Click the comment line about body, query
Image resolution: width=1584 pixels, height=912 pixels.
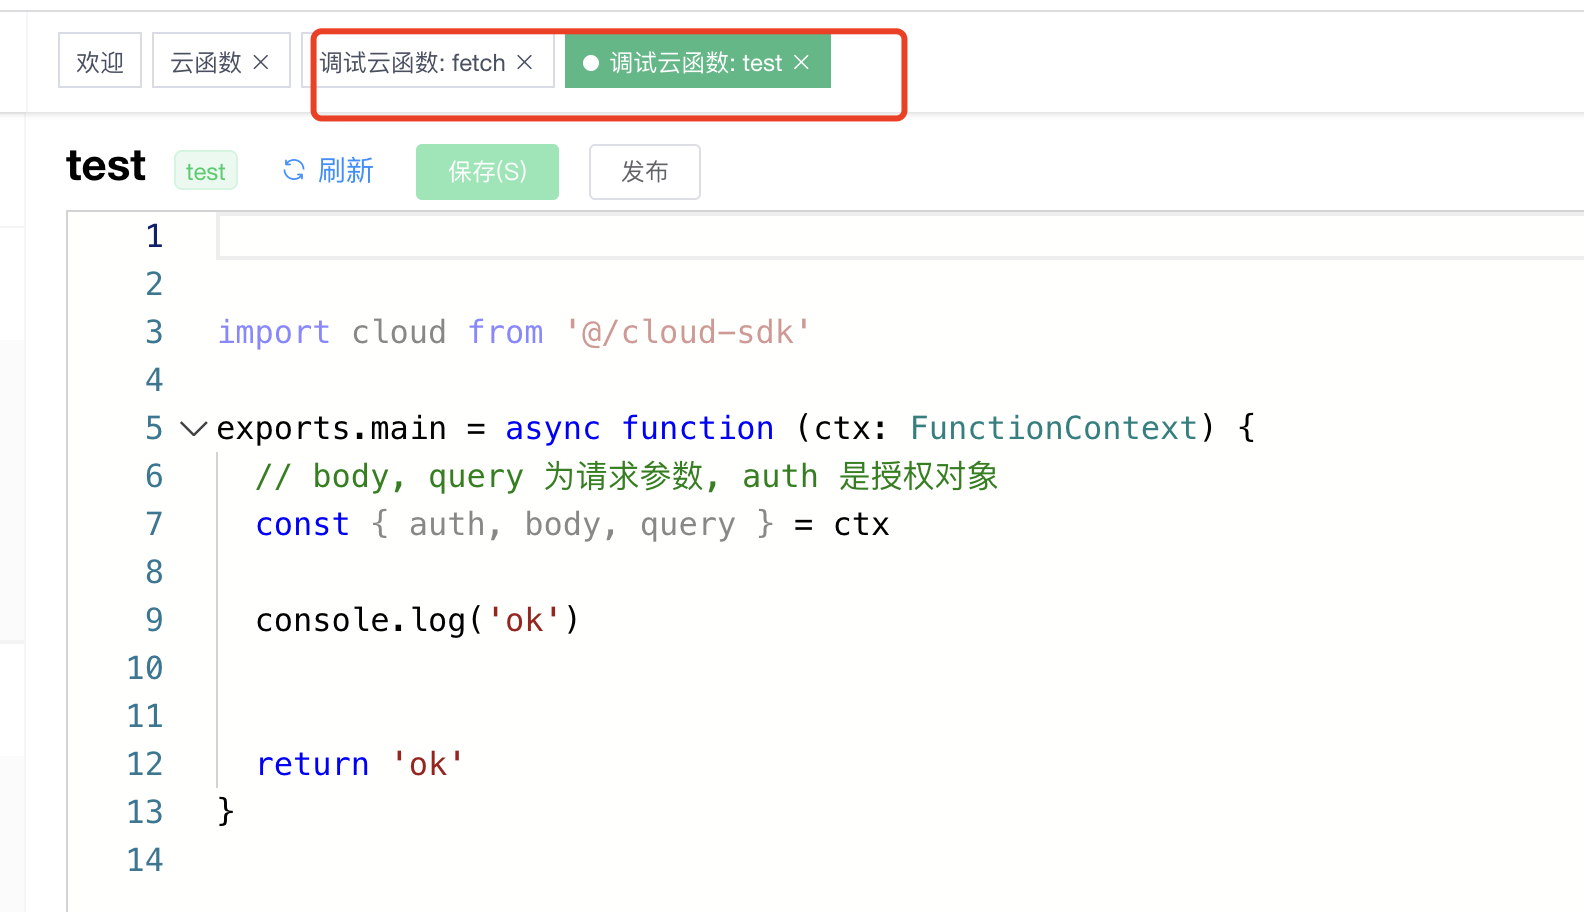(x=627, y=476)
